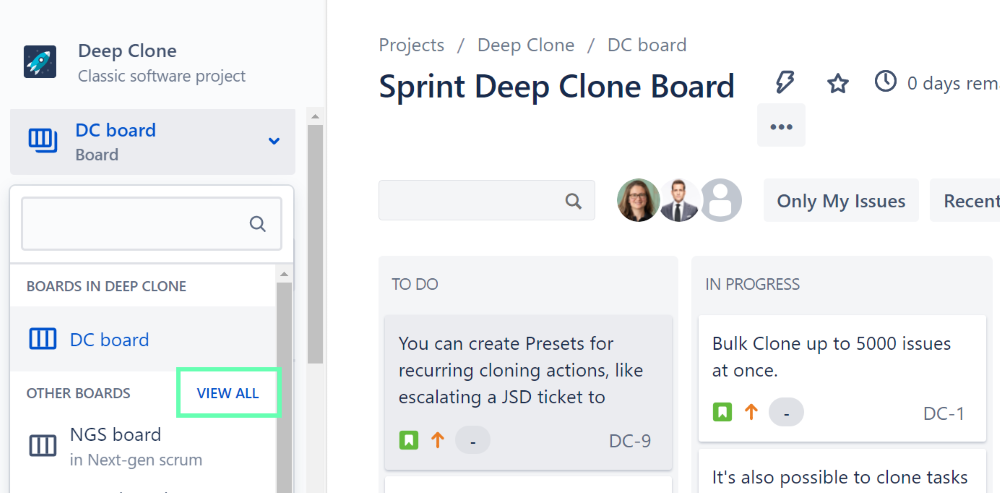The image size is (1000, 493).
Task: Click the orange priority arrow on DC-9
Action: click(x=437, y=440)
